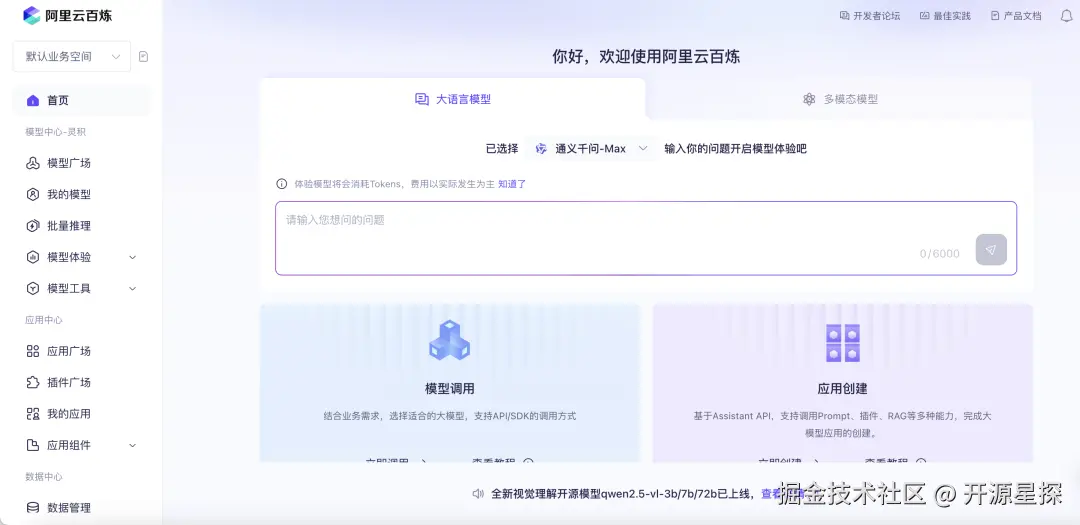Expand the 模型体验 submenu chevron
The width and height of the screenshot is (1080, 525).
(x=133, y=257)
